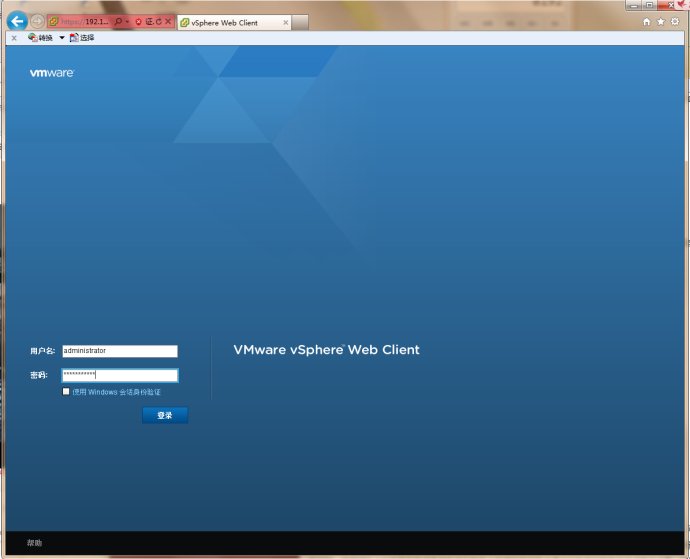The image size is (690, 559).
Task: Click the password input field
Action: pyautogui.click(x=120, y=375)
